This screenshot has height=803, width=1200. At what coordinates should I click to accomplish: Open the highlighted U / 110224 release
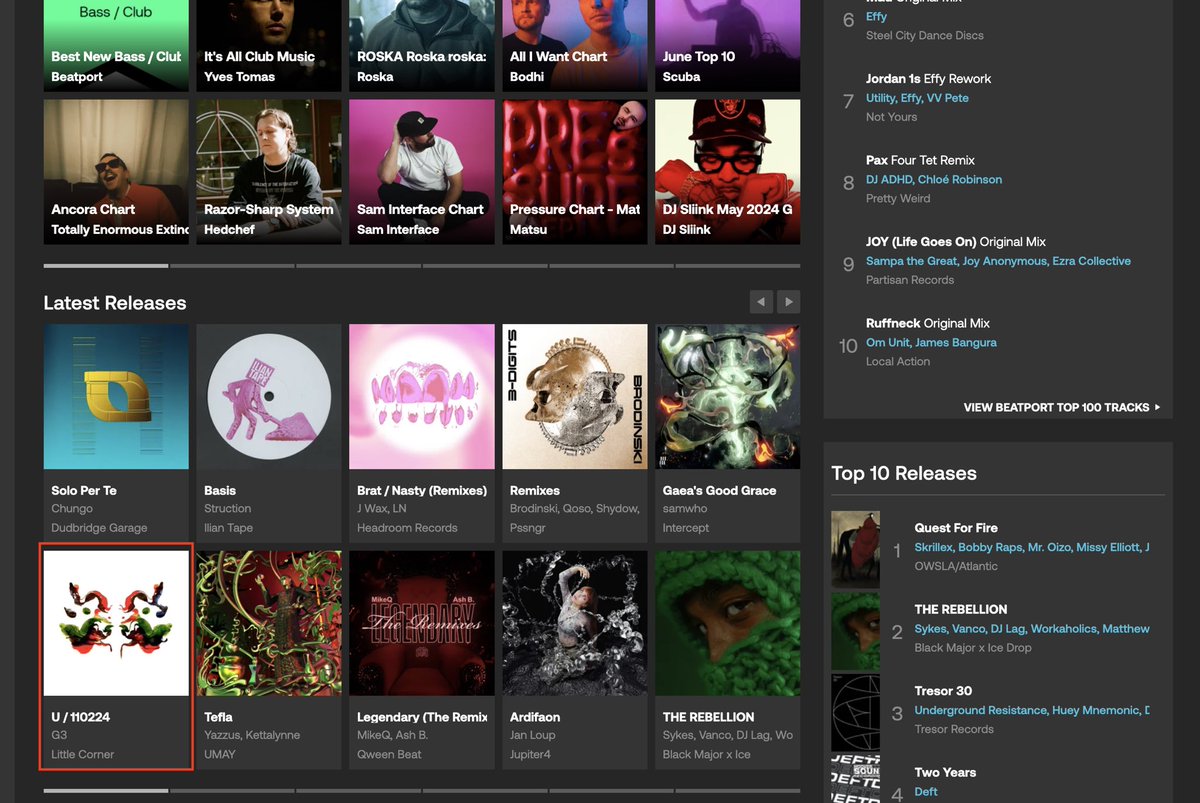click(115, 622)
